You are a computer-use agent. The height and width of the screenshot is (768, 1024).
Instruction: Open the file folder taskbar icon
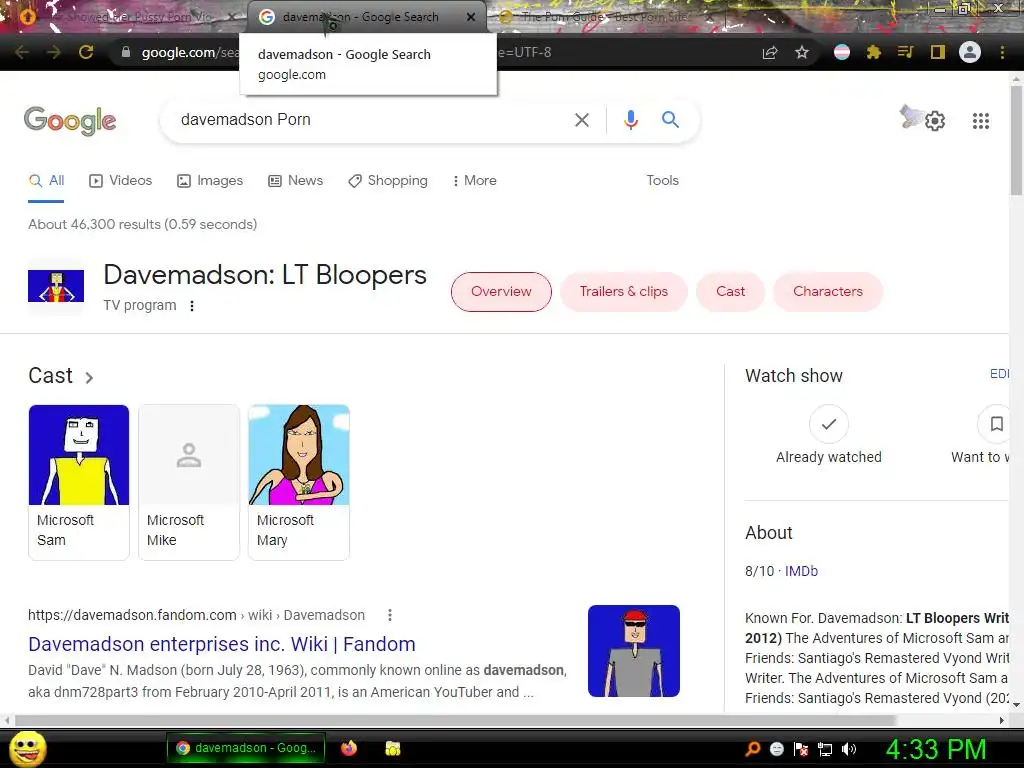(392, 748)
